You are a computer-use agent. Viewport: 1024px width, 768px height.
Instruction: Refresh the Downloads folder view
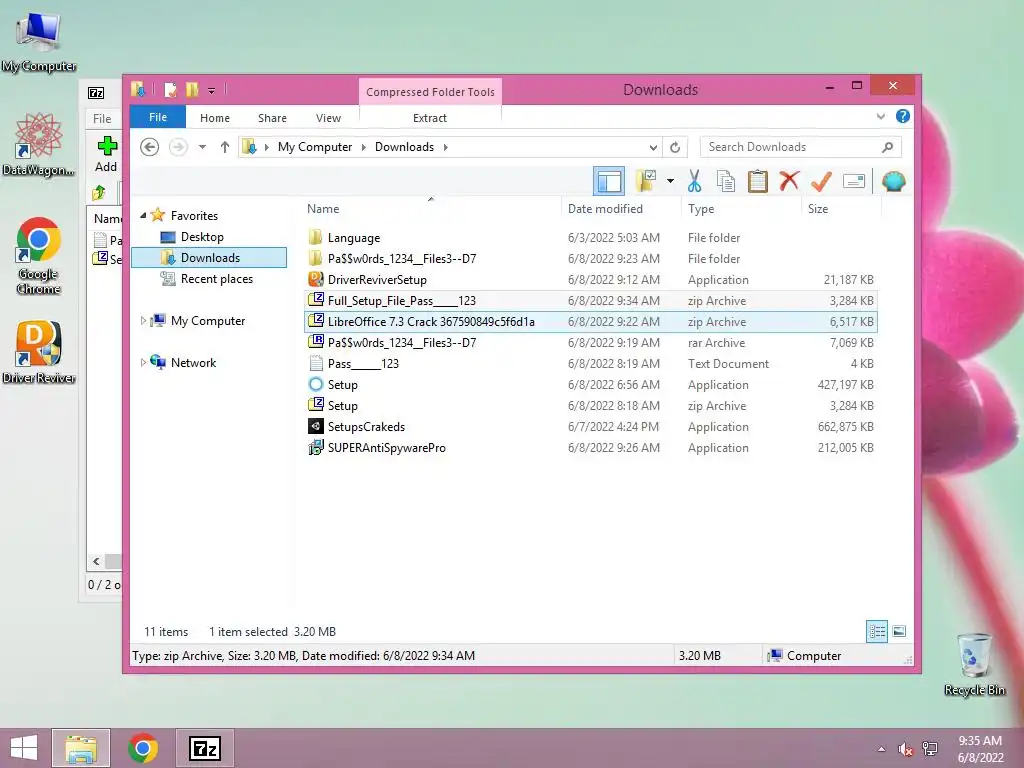675,147
